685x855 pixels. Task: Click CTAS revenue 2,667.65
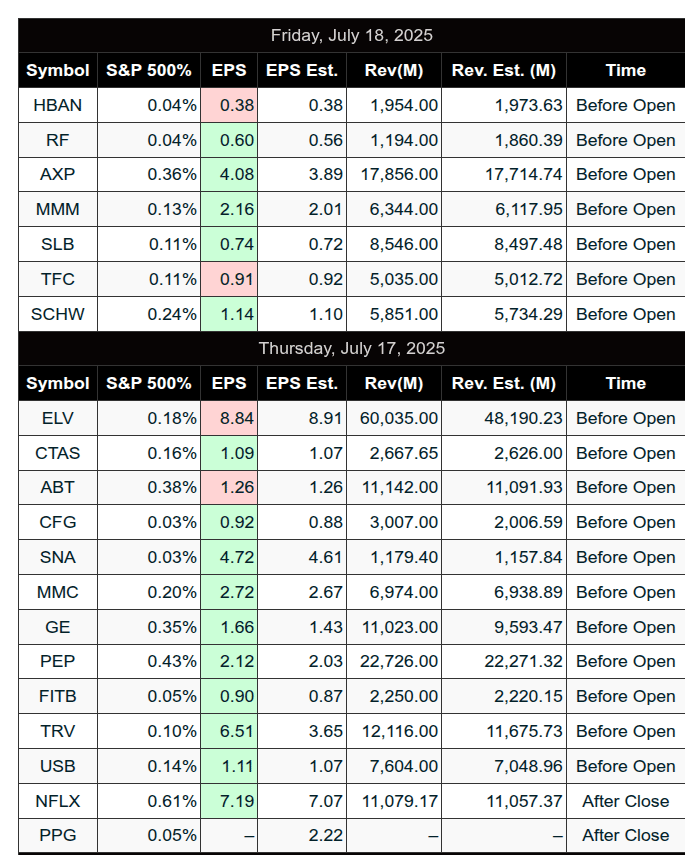394,453
